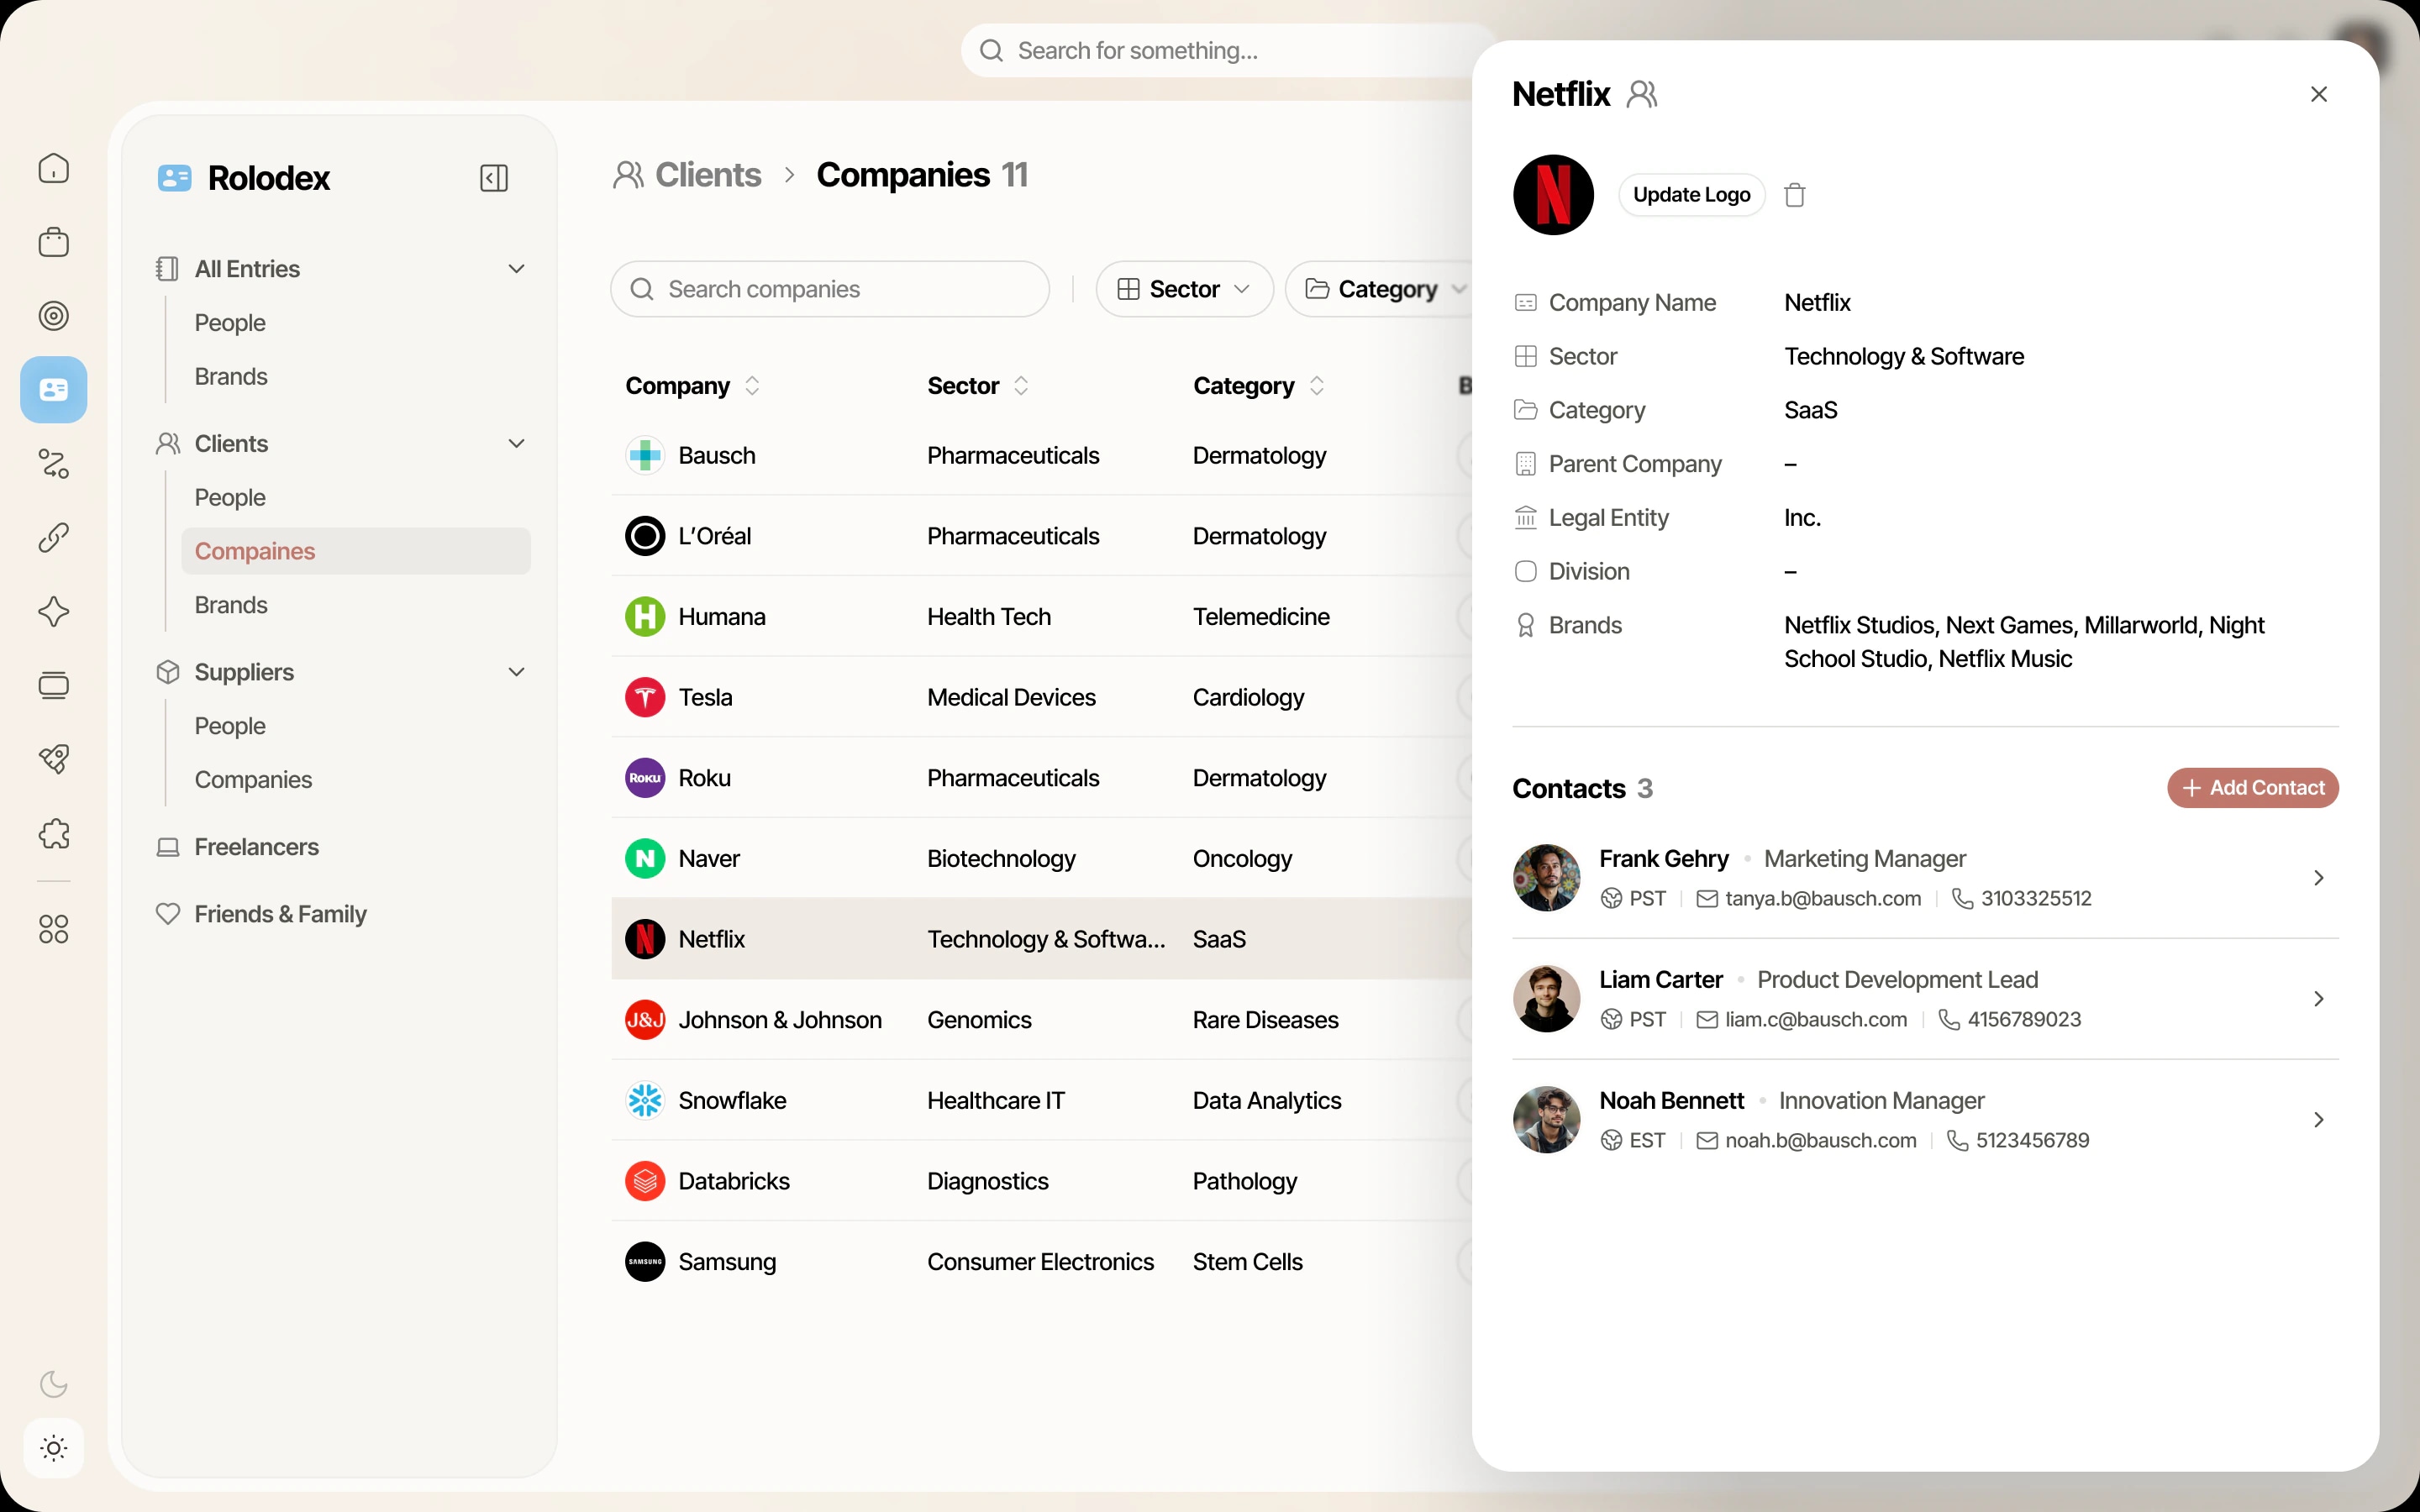Expand Noah Bennett contact chevron
The height and width of the screenshot is (1512, 2420).
(x=2318, y=1120)
